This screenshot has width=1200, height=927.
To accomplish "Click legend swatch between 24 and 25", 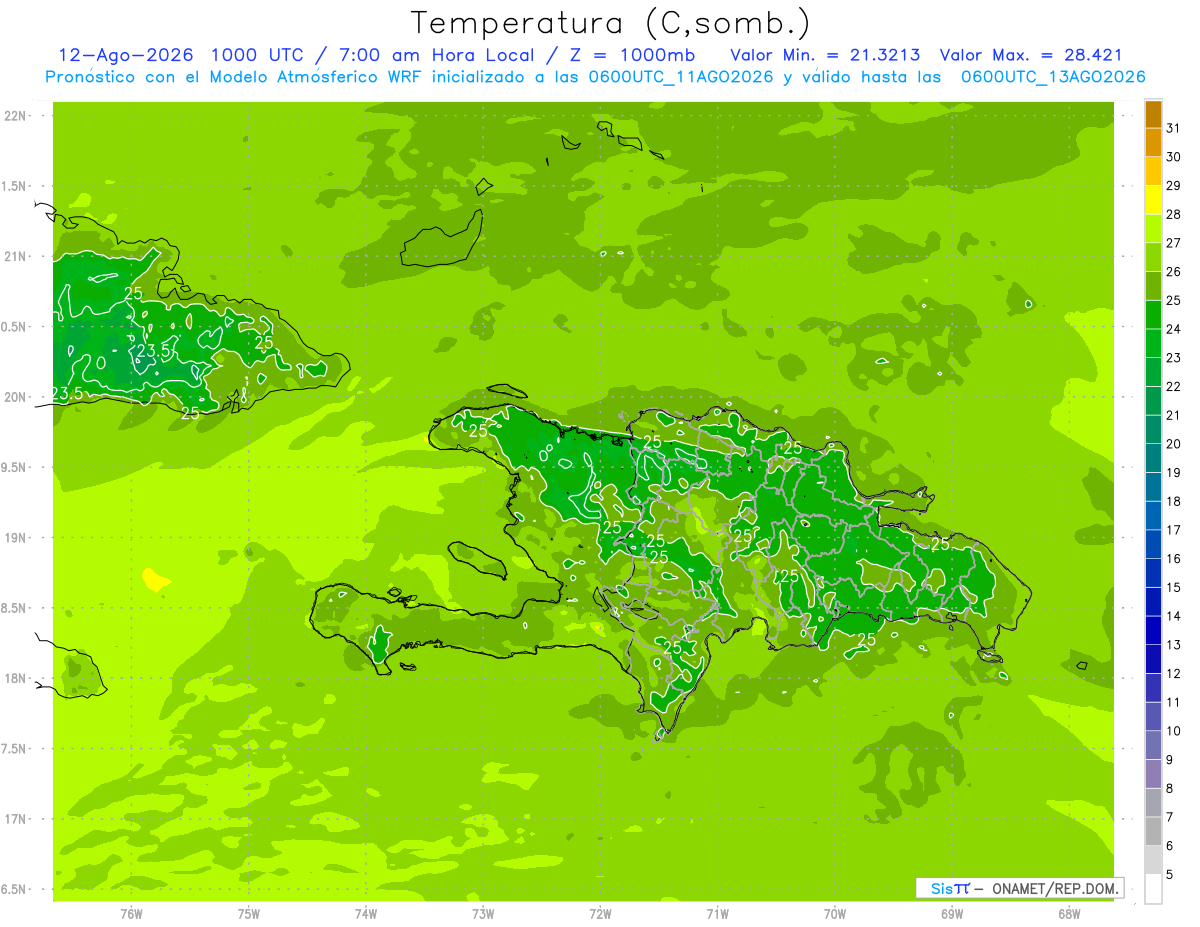I will [1153, 315].
